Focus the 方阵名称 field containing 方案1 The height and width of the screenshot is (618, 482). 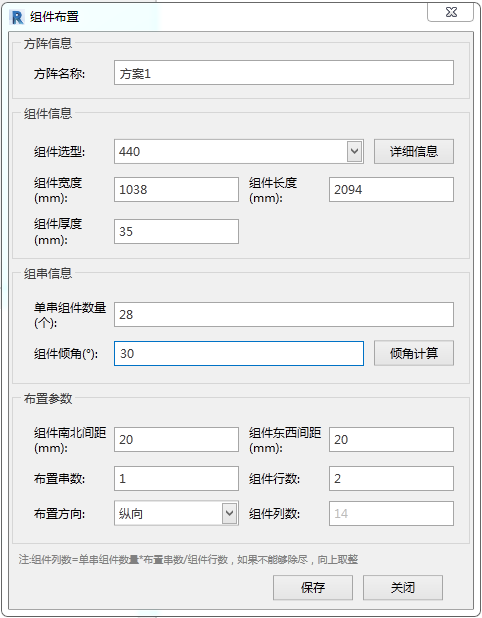[284, 73]
